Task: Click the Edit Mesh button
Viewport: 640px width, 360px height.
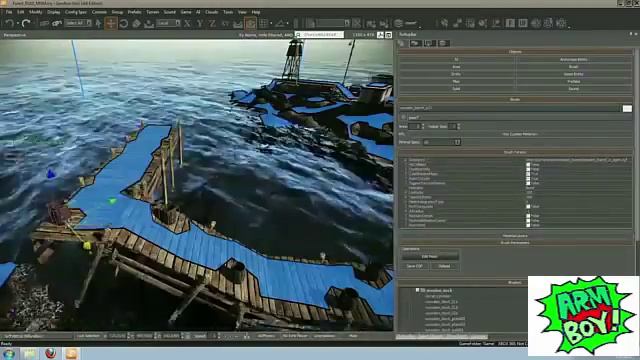Action: coord(430,256)
